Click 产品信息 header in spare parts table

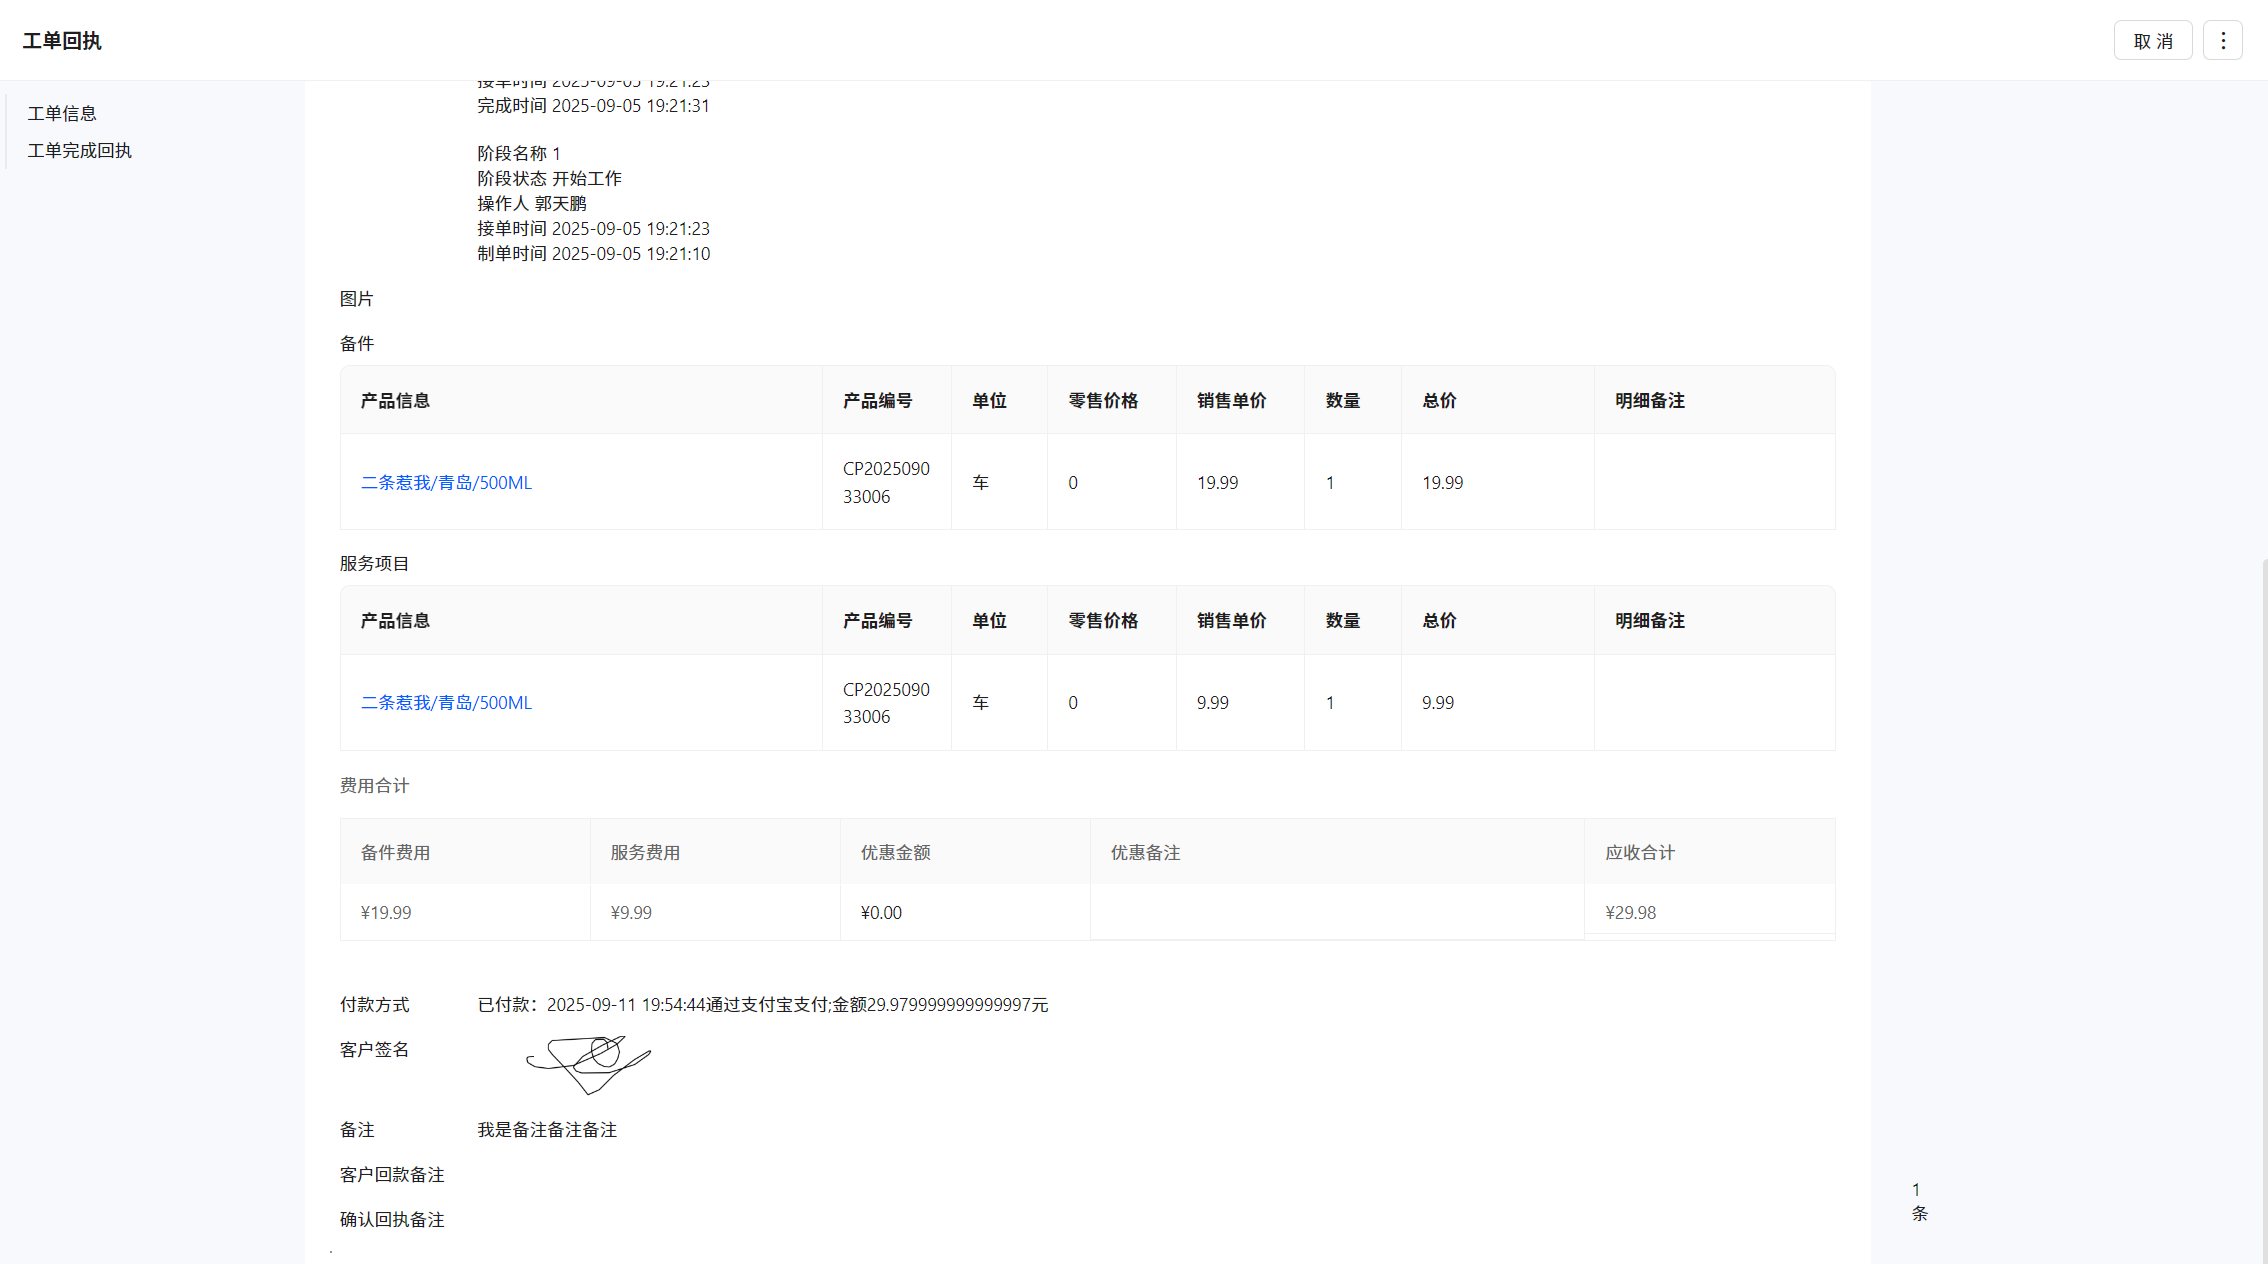[395, 401]
